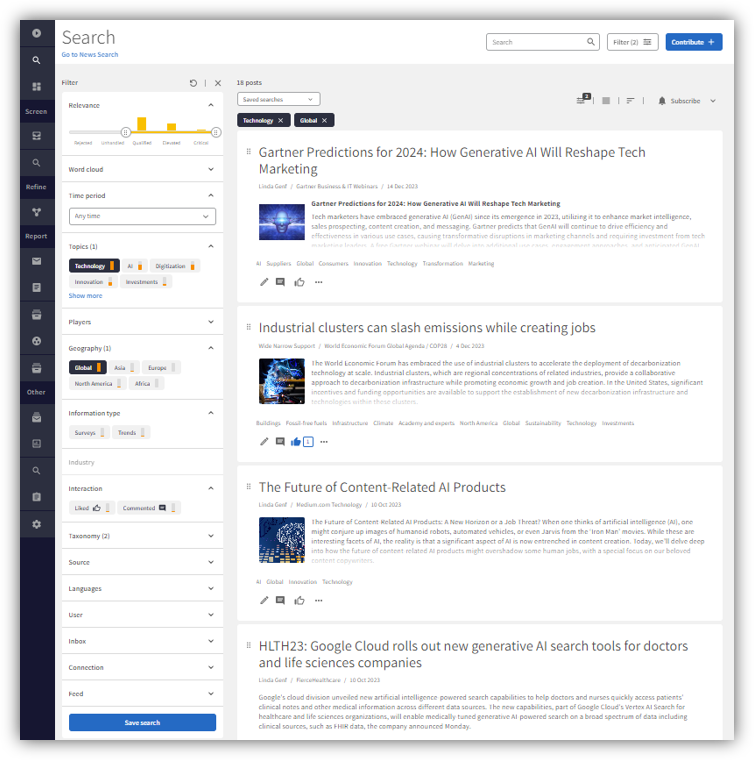Viewport: 754px width, 760px height.
Task: Toggle the Digitization topic filter
Action: click(x=174, y=266)
